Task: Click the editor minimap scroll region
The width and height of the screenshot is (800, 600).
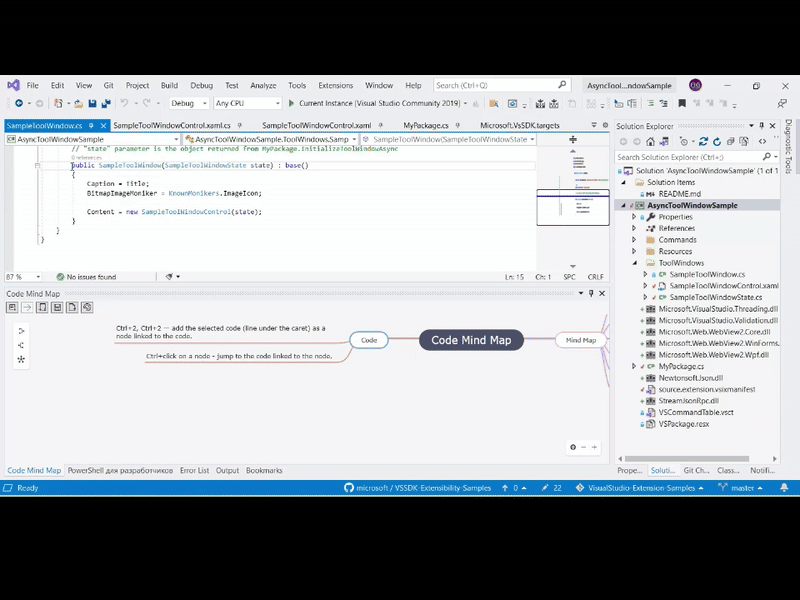Action: pos(573,207)
